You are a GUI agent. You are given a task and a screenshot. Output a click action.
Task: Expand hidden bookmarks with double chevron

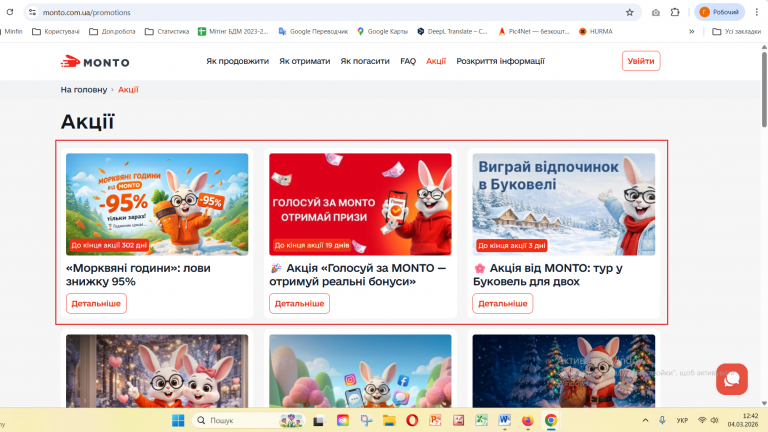tap(692, 31)
